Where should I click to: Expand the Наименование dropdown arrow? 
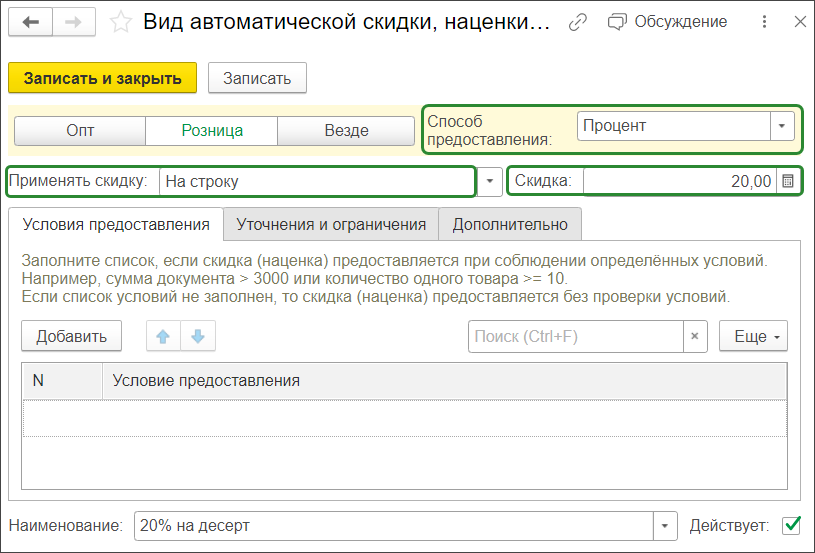(x=665, y=526)
